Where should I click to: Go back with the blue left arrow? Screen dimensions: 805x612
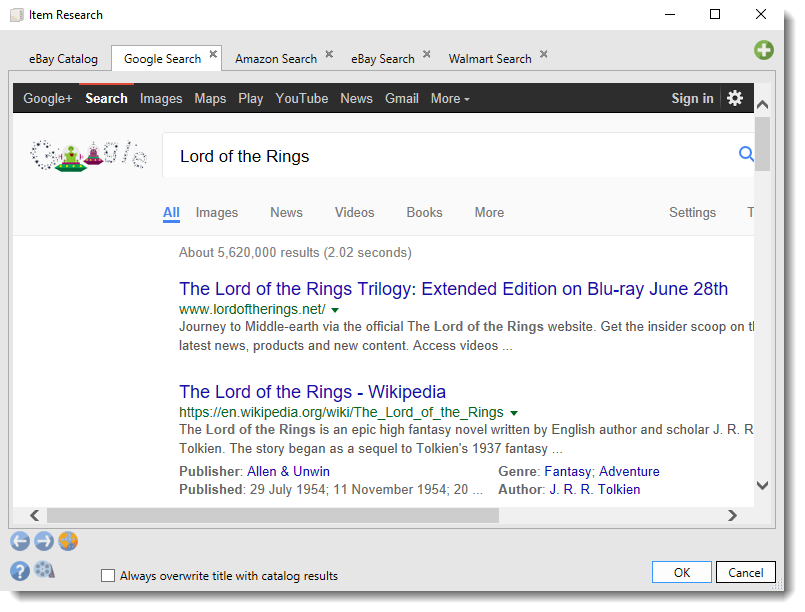click(x=20, y=541)
